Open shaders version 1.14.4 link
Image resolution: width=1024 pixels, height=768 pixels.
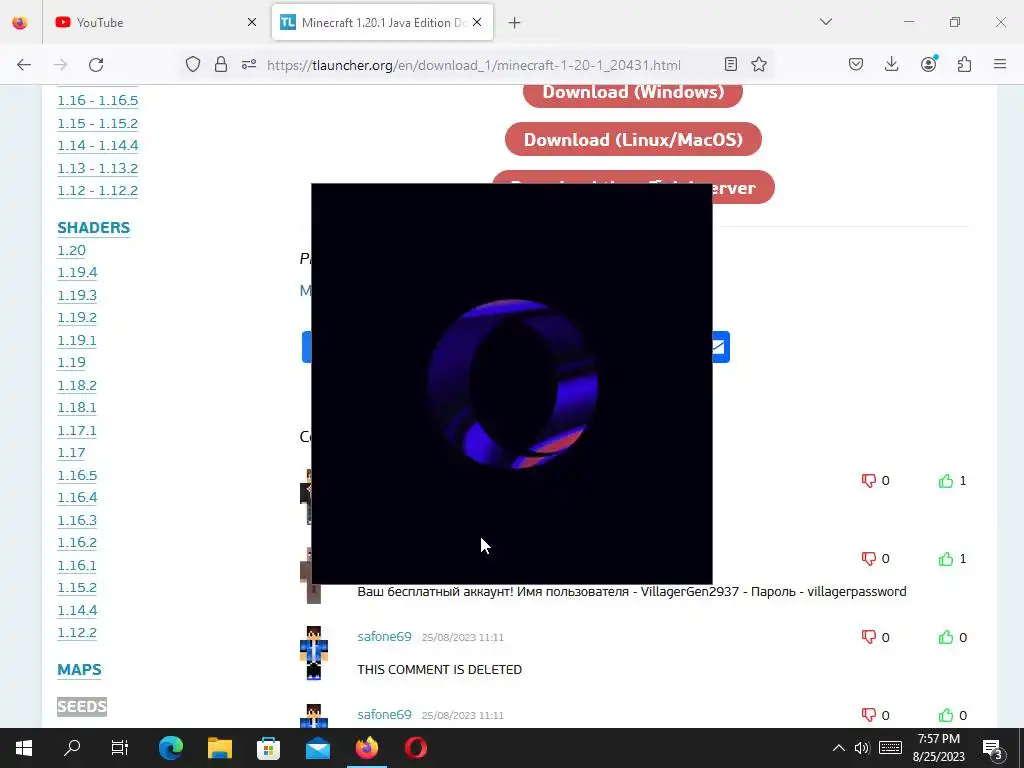pos(77,611)
